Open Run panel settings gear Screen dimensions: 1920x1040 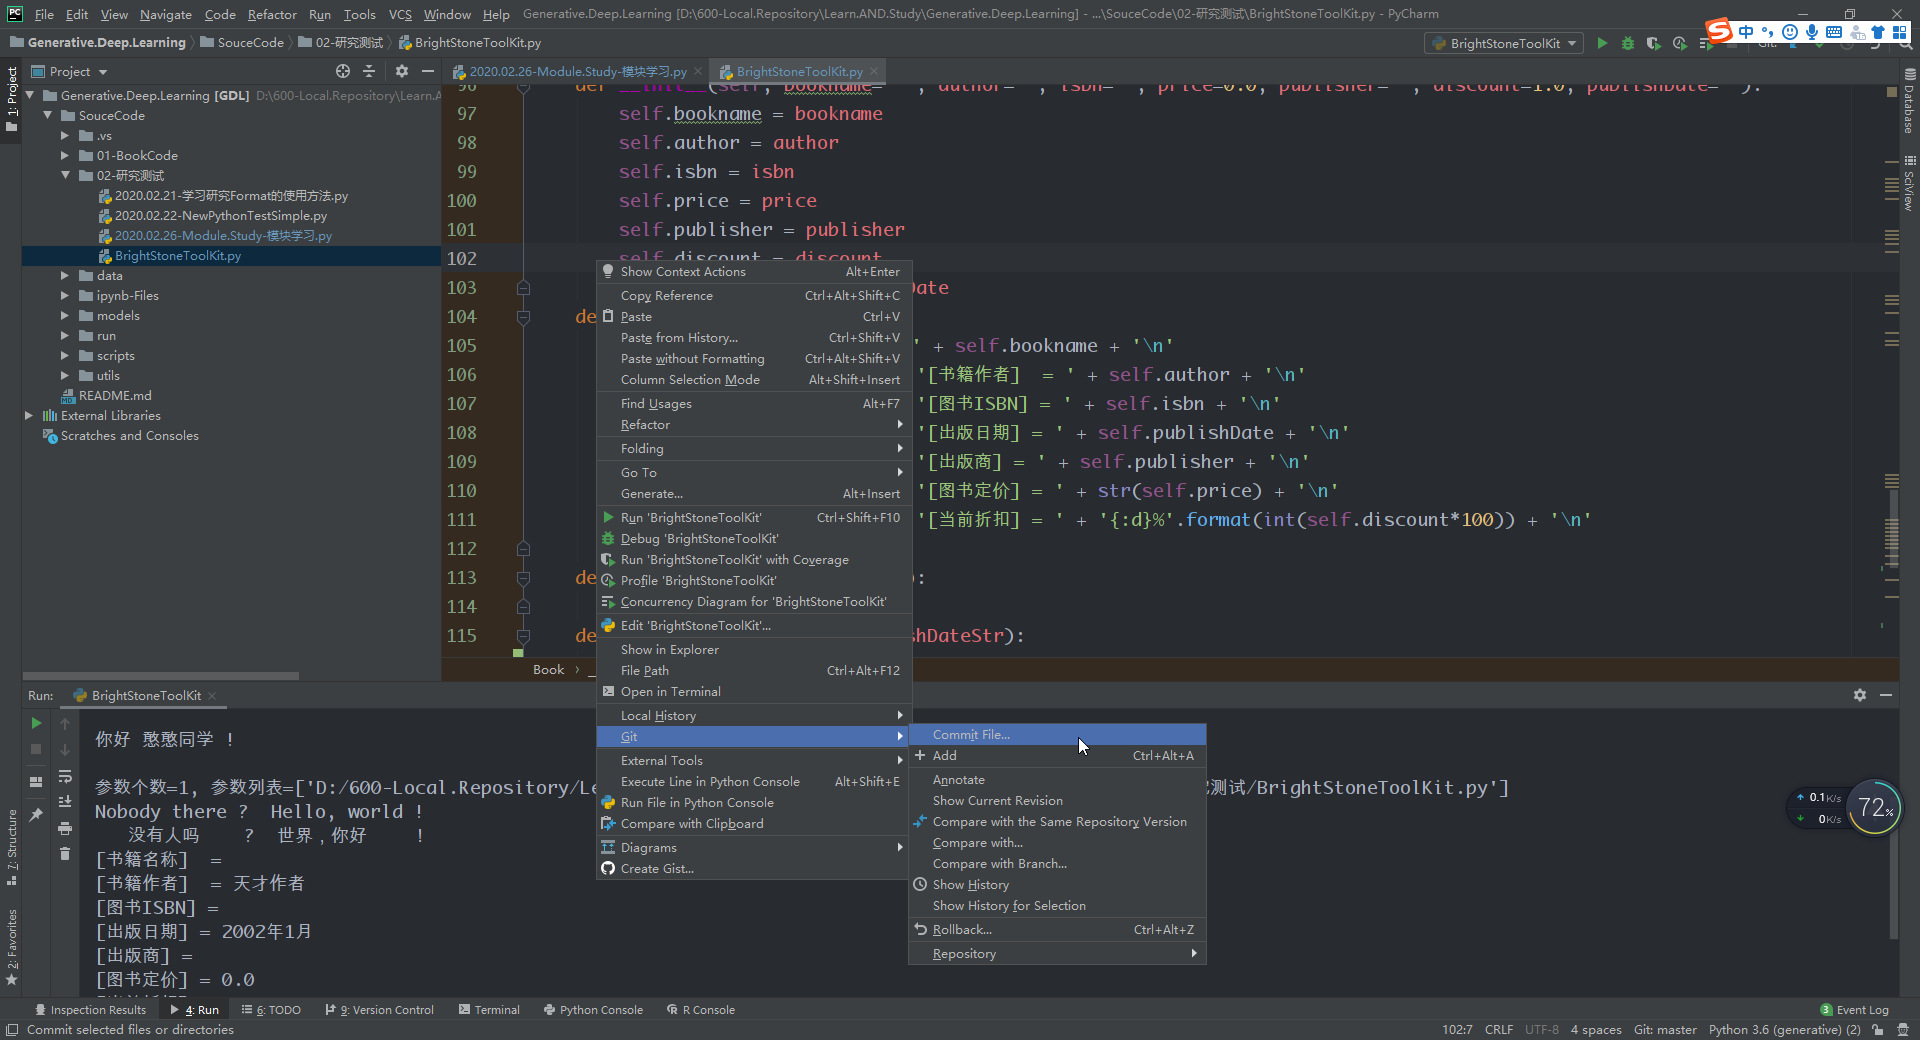click(1860, 695)
